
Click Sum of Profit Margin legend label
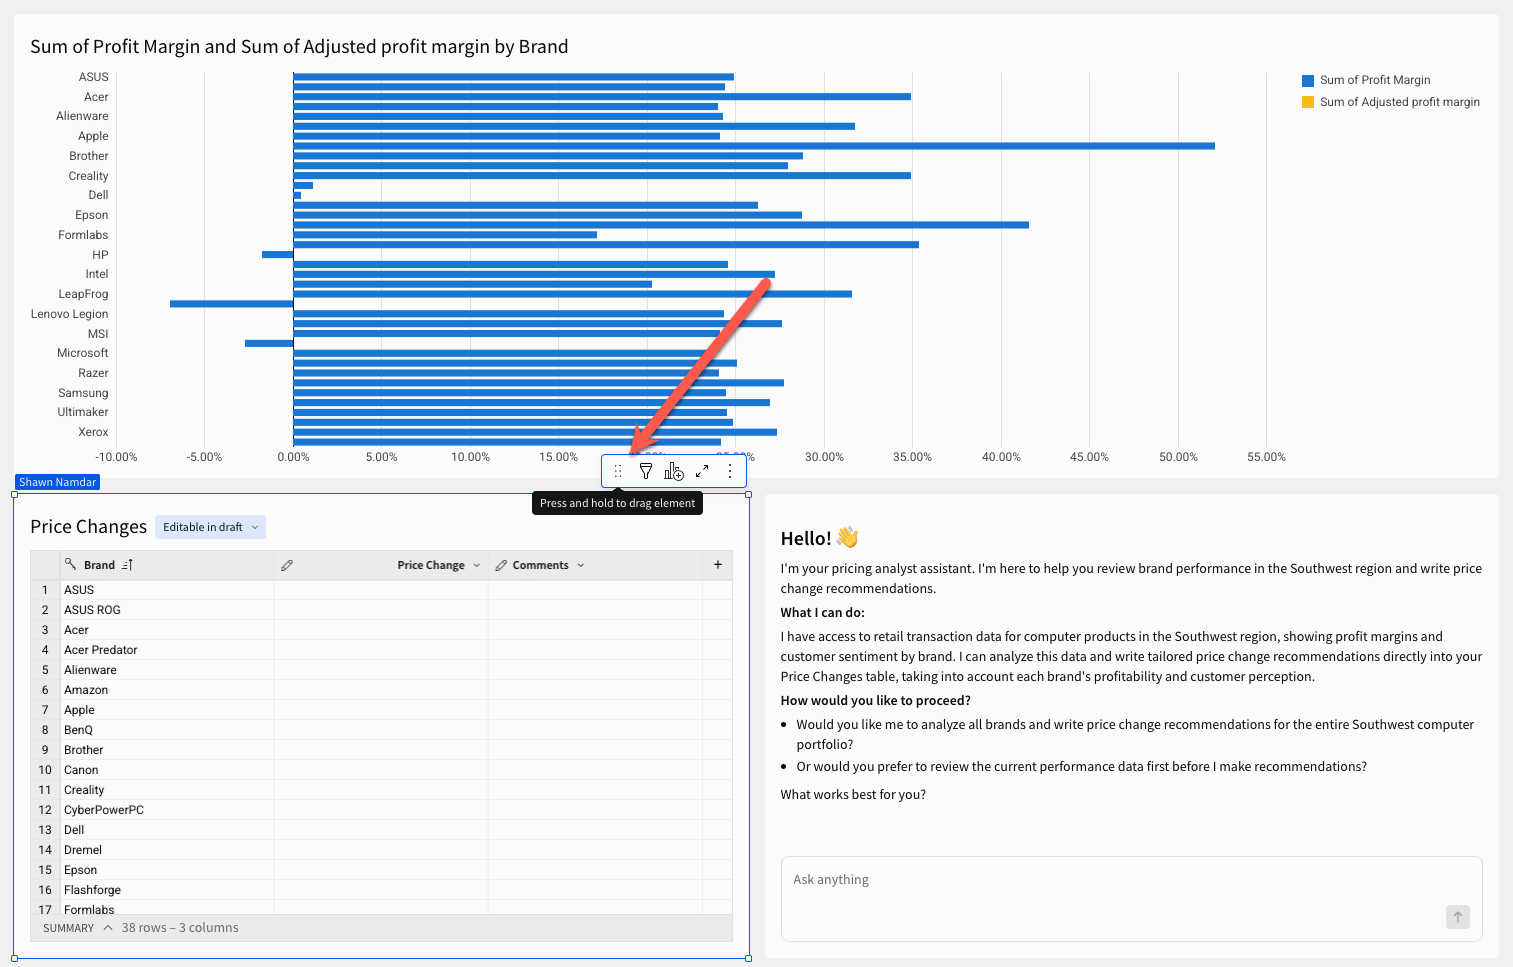[1375, 80]
